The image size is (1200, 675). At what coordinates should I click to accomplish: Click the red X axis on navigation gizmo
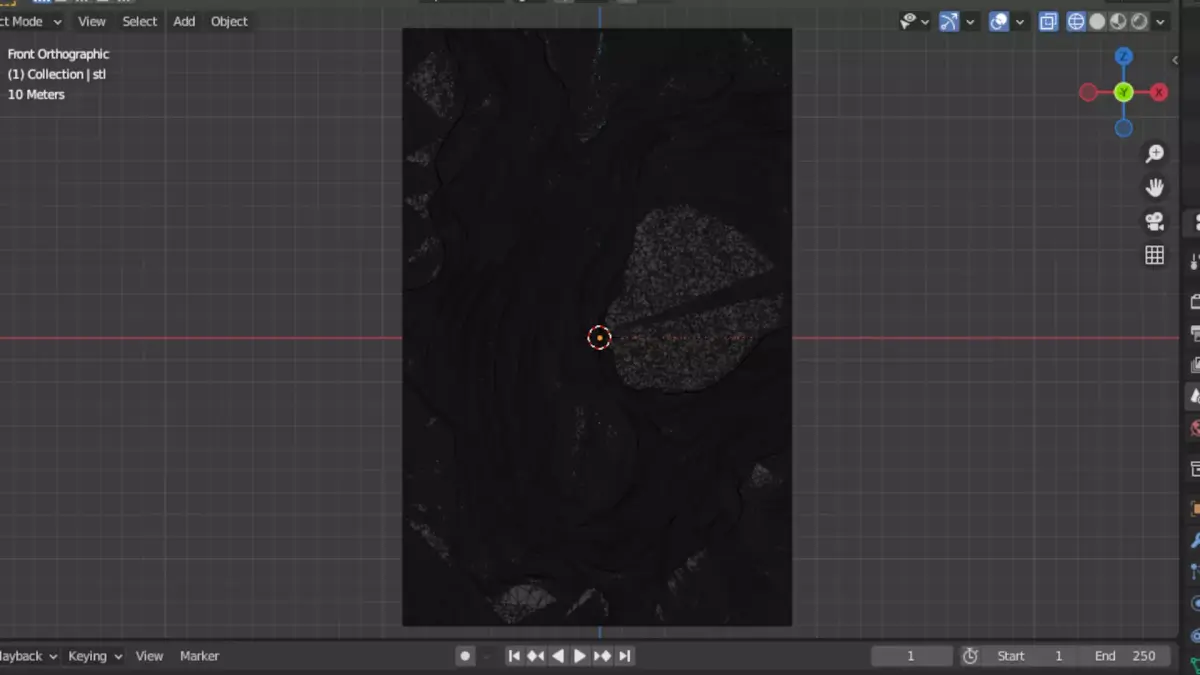point(1159,92)
